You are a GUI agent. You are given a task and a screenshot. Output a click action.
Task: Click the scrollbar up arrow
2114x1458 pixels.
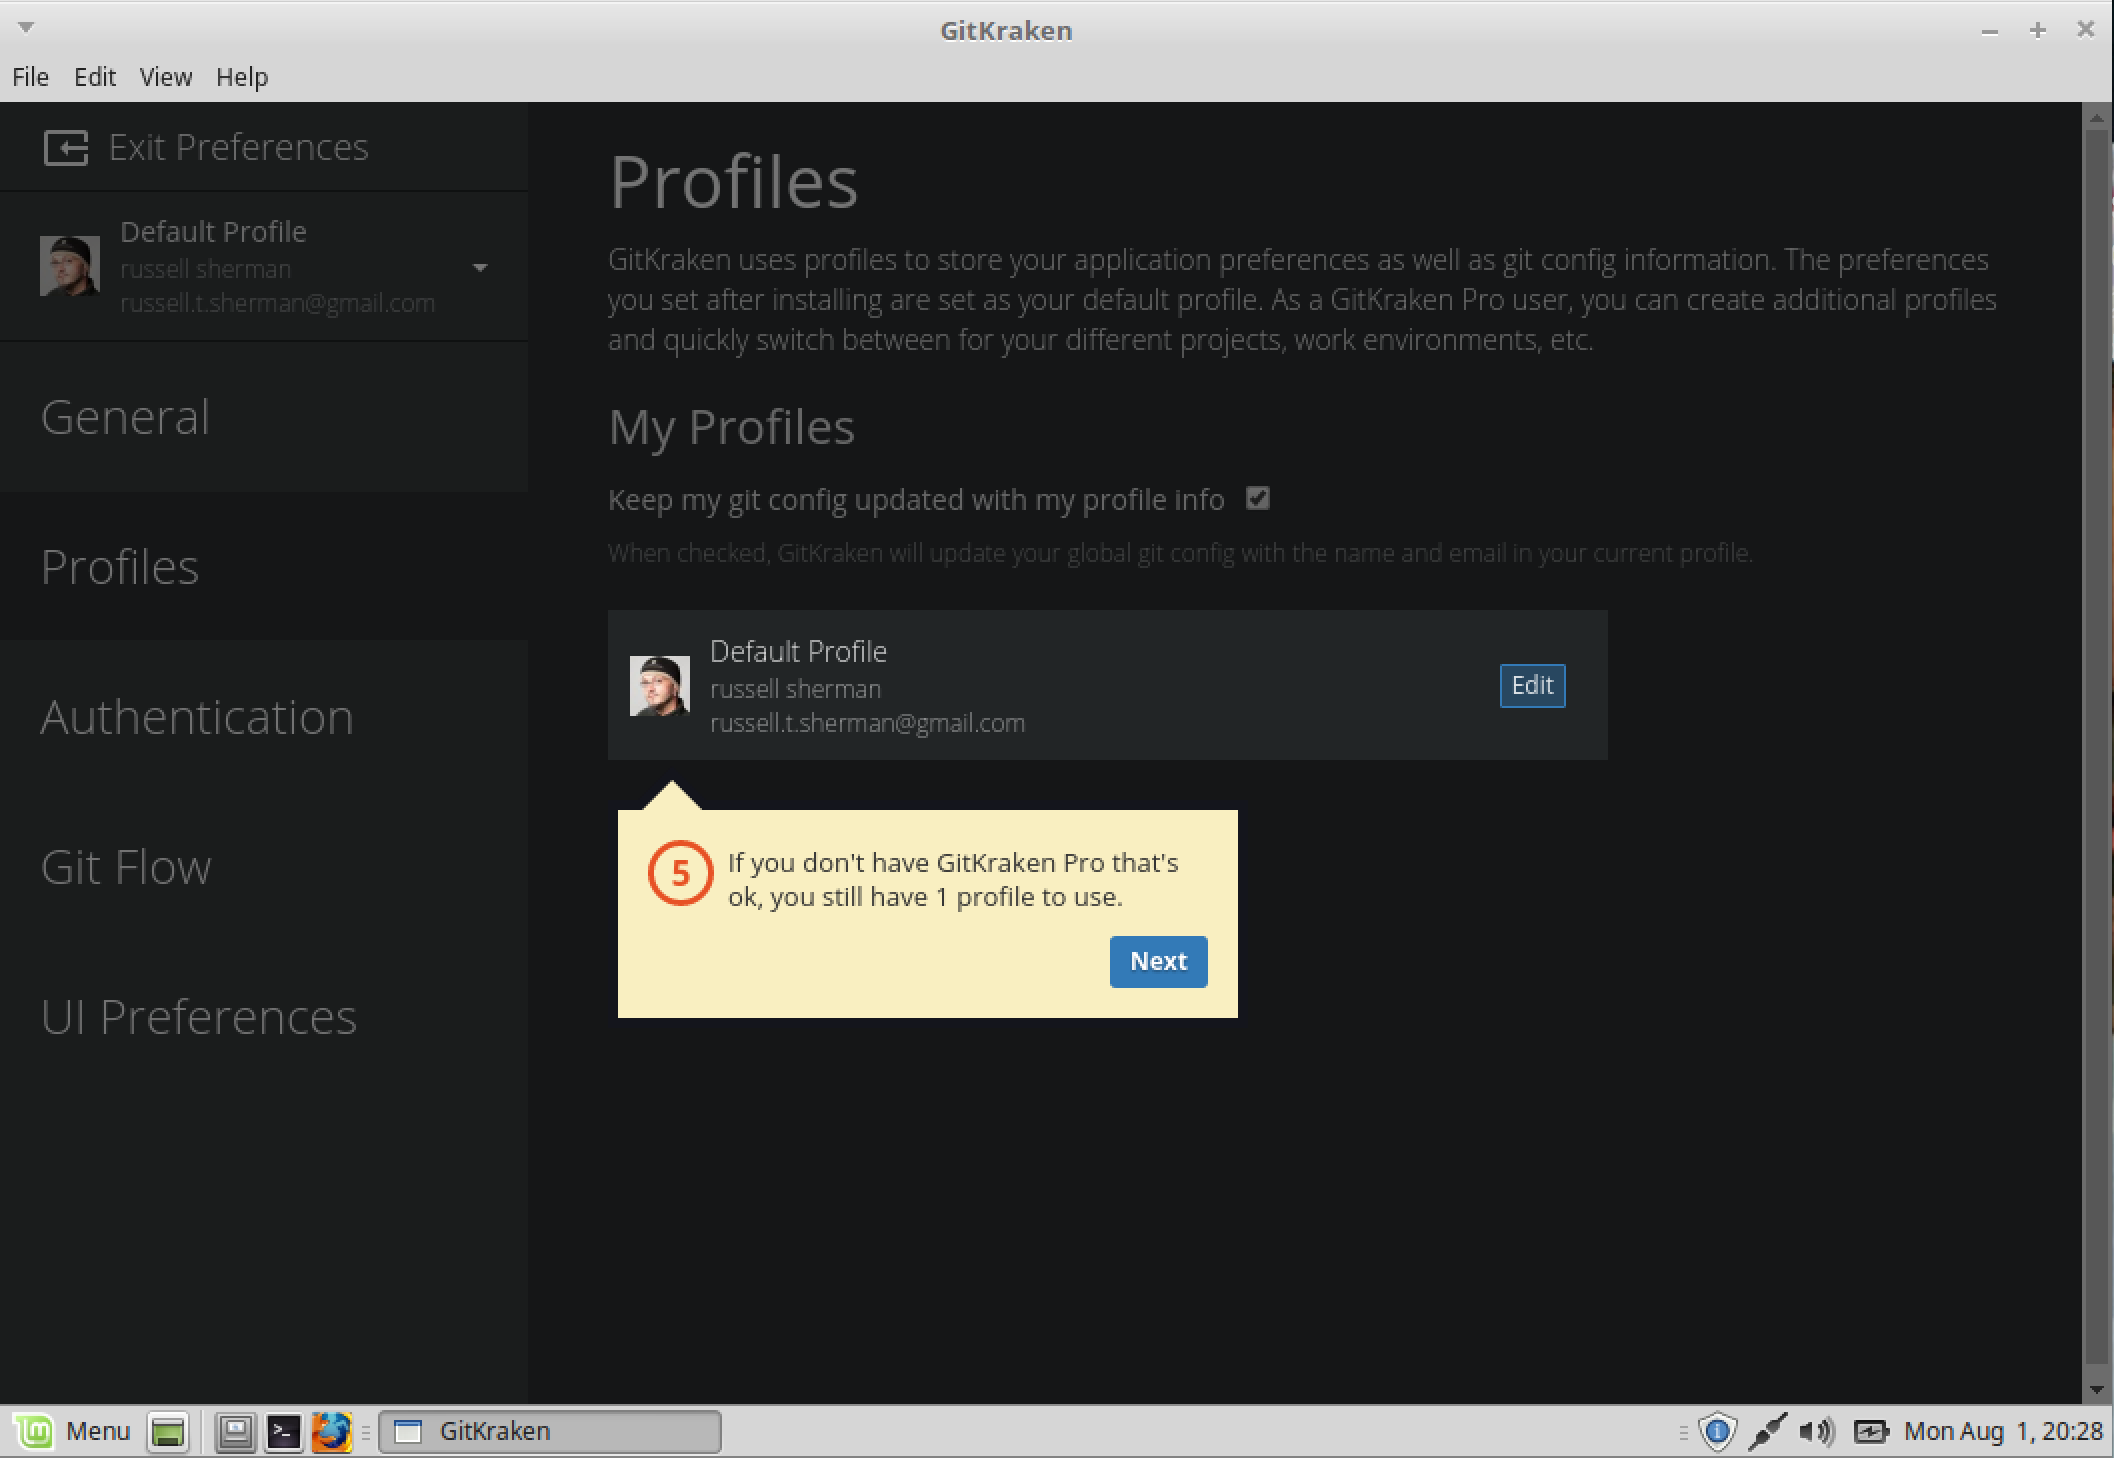(2097, 118)
